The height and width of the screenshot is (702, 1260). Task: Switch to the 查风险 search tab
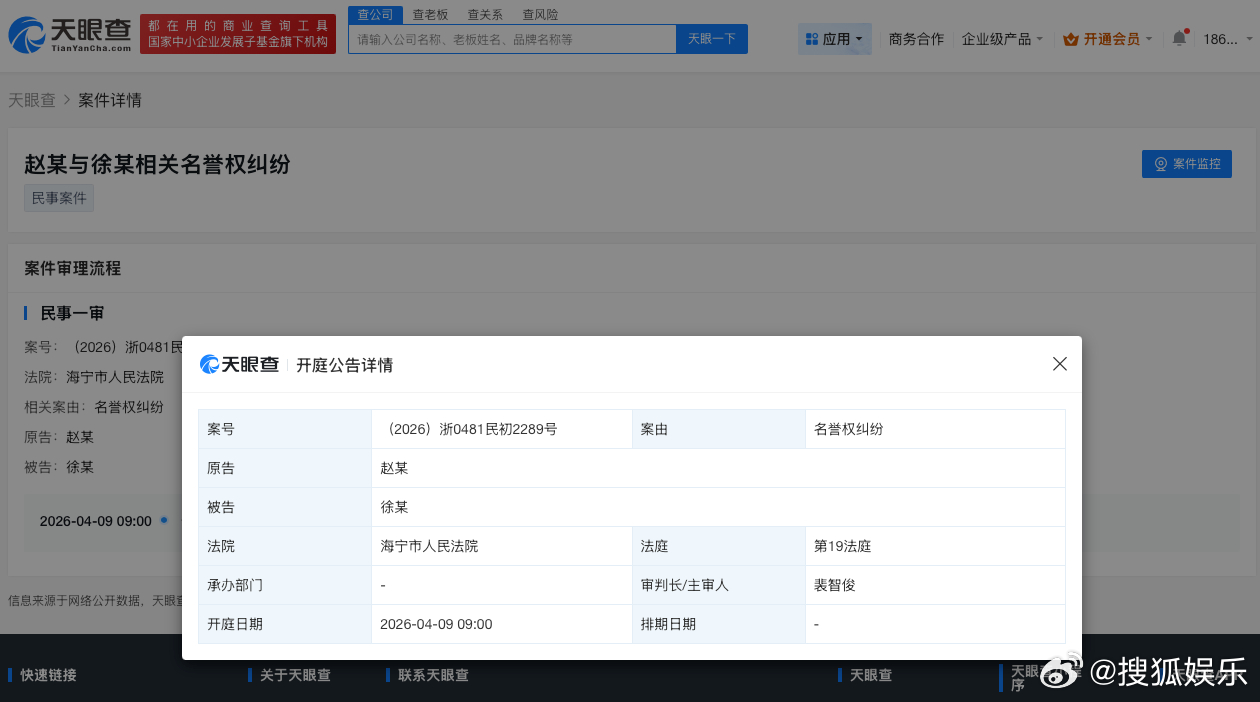pyautogui.click(x=540, y=14)
